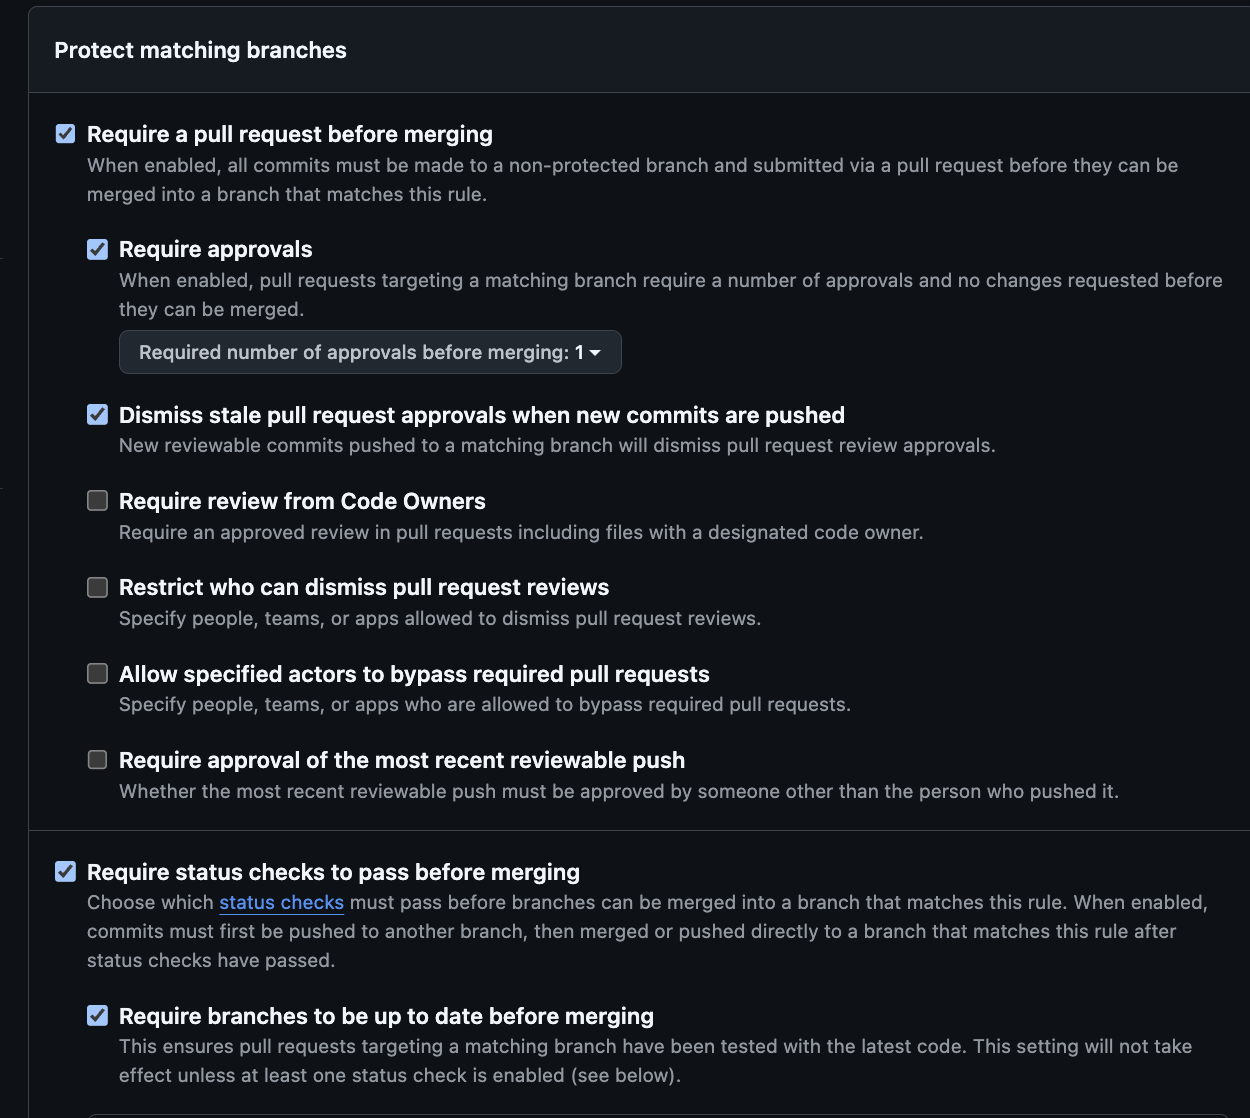
Task: Click the Allow specified actors to bypass label text
Action: (414, 674)
